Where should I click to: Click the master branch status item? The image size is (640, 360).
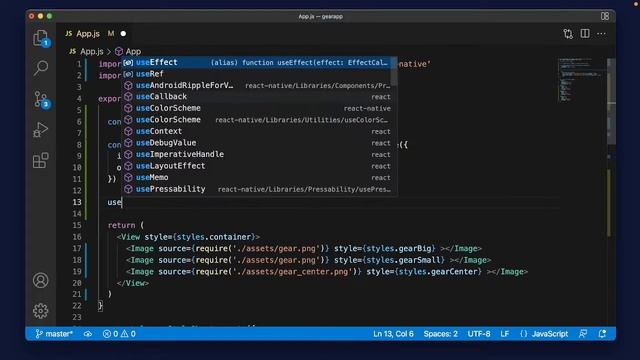pos(54,334)
